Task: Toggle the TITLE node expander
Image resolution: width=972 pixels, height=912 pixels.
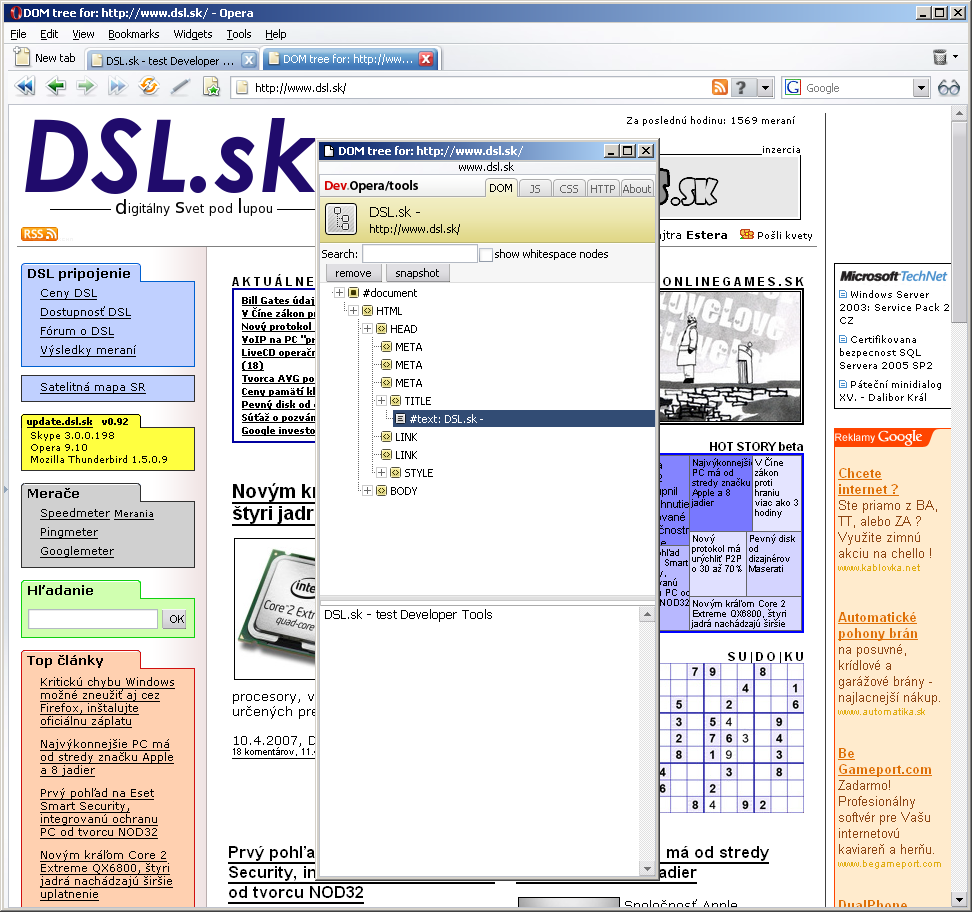Action: tap(381, 401)
